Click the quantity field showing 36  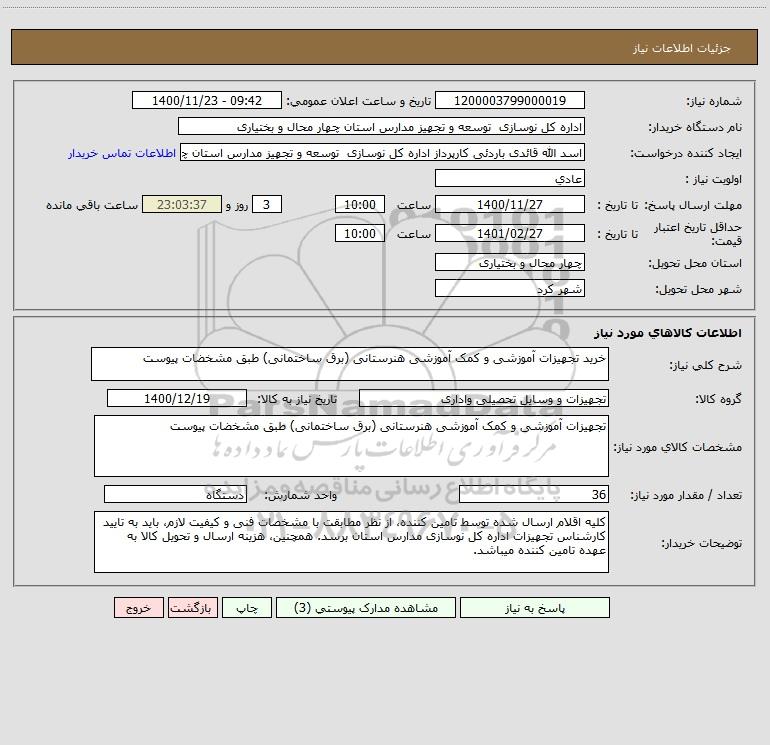coord(534,494)
